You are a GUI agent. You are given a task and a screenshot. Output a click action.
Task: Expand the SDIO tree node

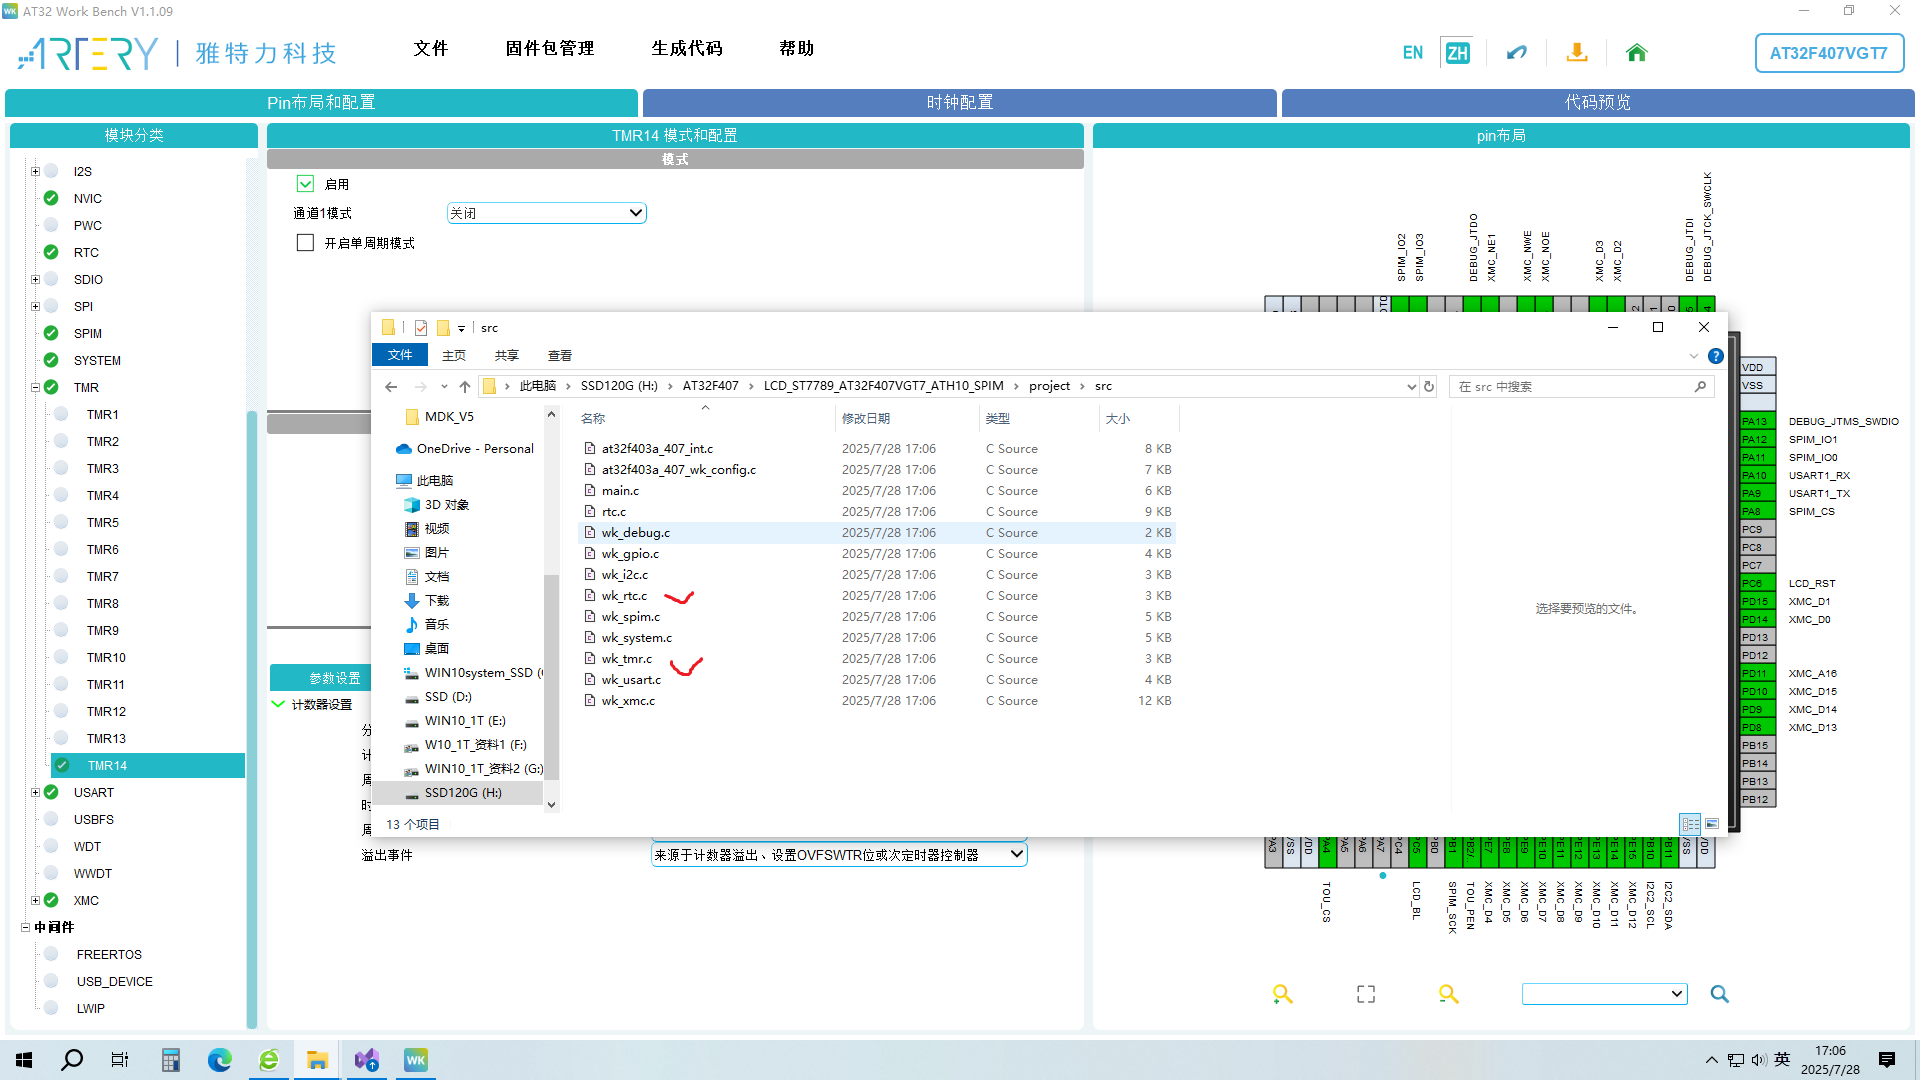(x=35, y=279)
